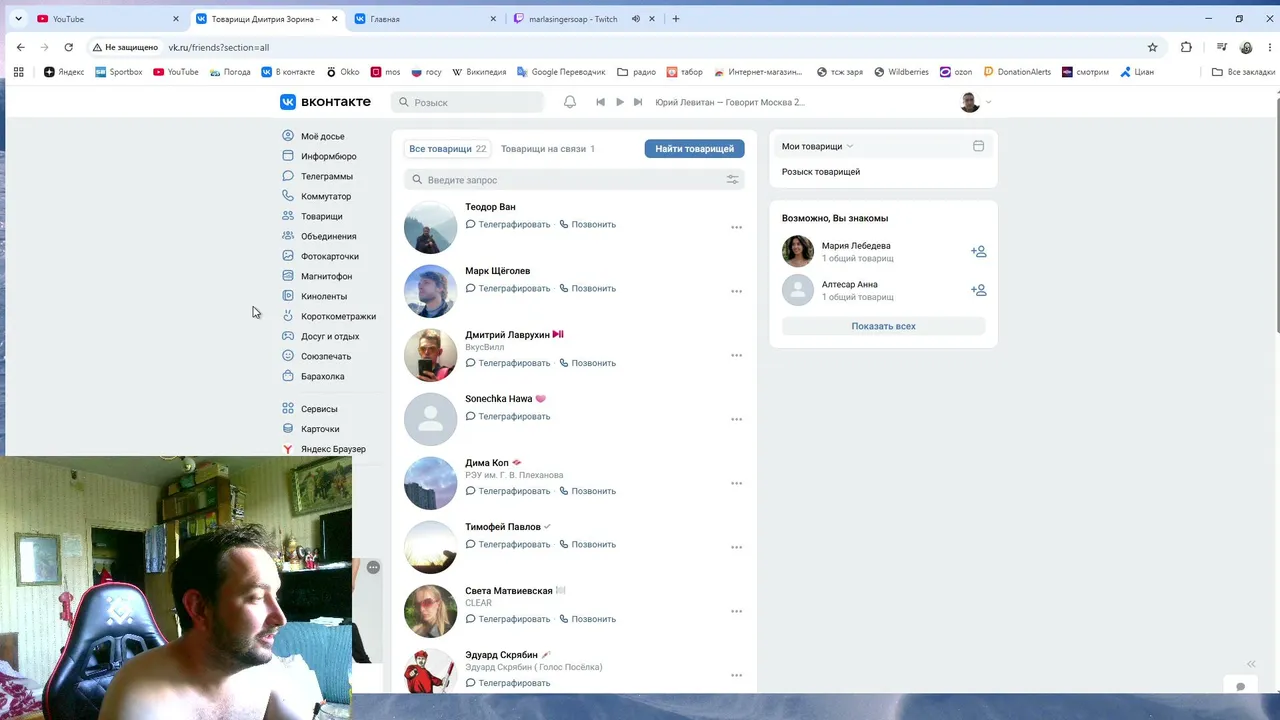Open more options for Дмитрий Лаврухин

point(737,355)
